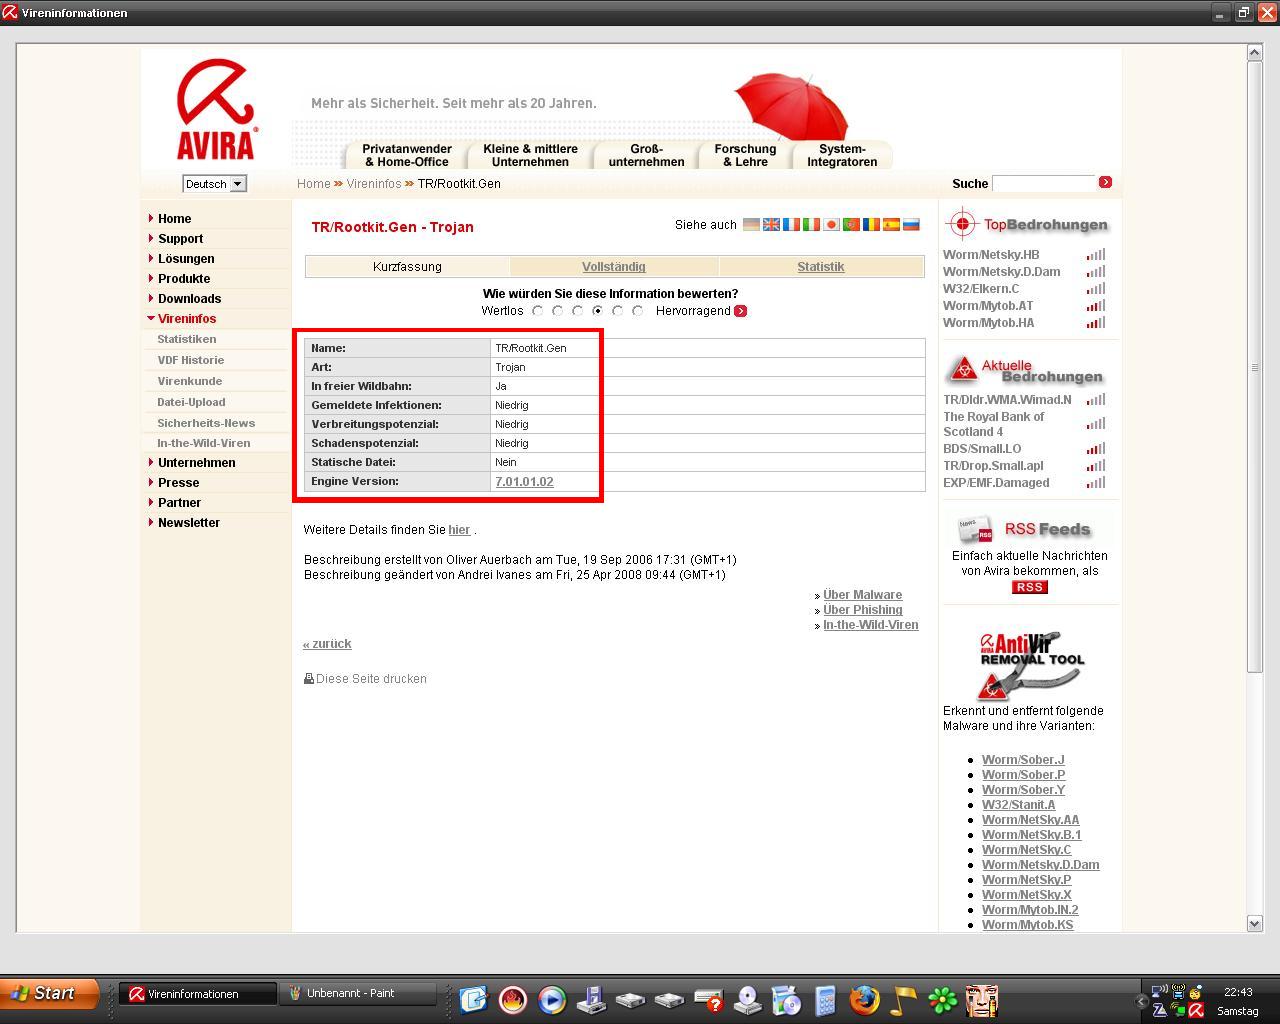Click the yellow music note taskbar icon
The height and width of the screenshot is (1024, 1280).
[x=903, y=999]
